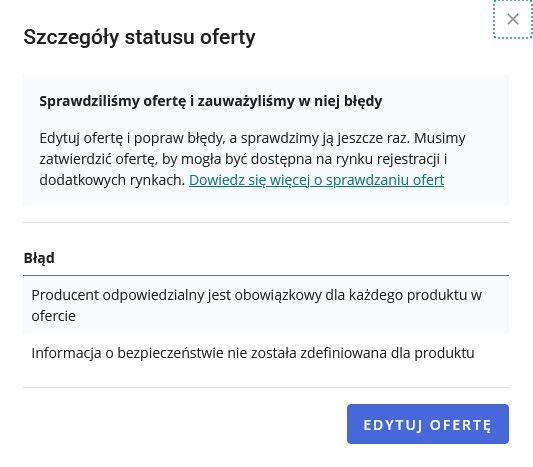
Task: Click the 'dodatkowych rynkach.' text before the link
Action: (x=112, y=180)
